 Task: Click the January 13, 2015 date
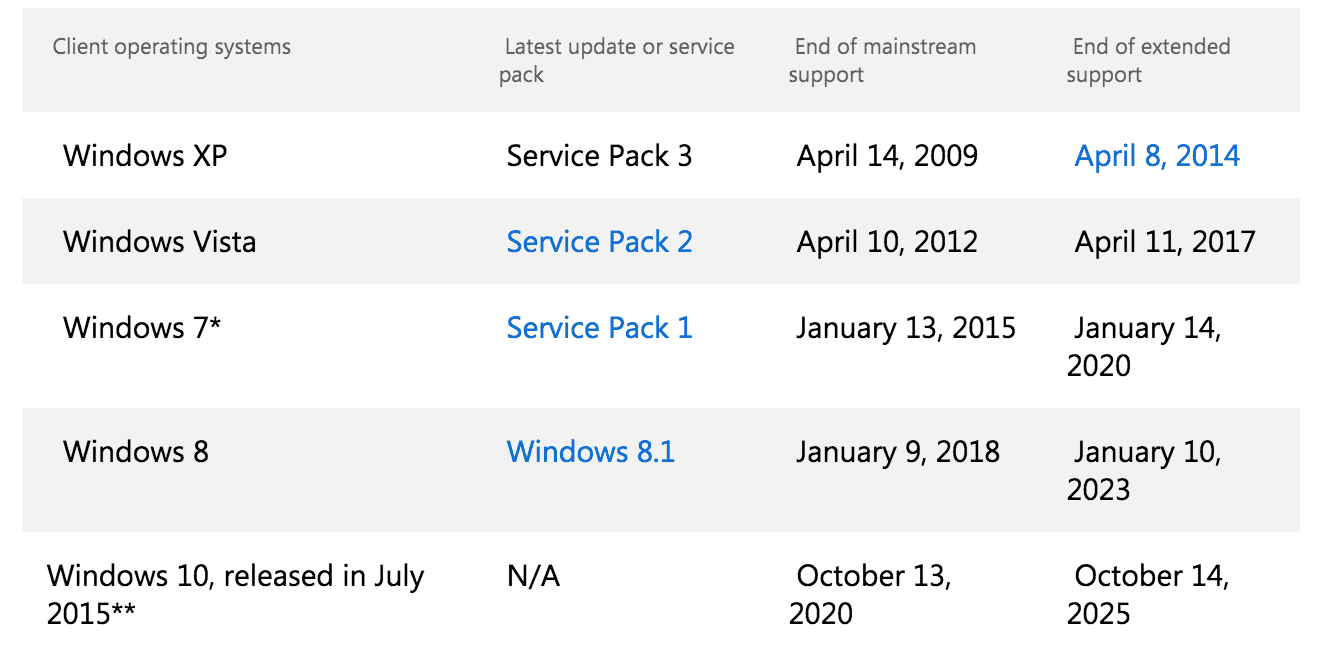pyautogui.click(x=906, y=328)
